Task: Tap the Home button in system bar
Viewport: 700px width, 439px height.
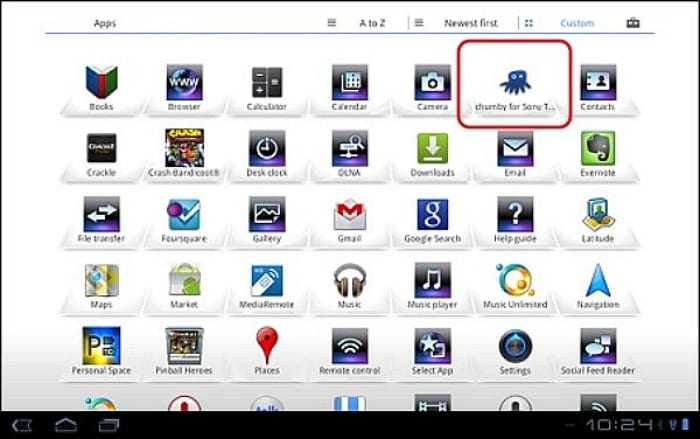Action: click(66, 425)
